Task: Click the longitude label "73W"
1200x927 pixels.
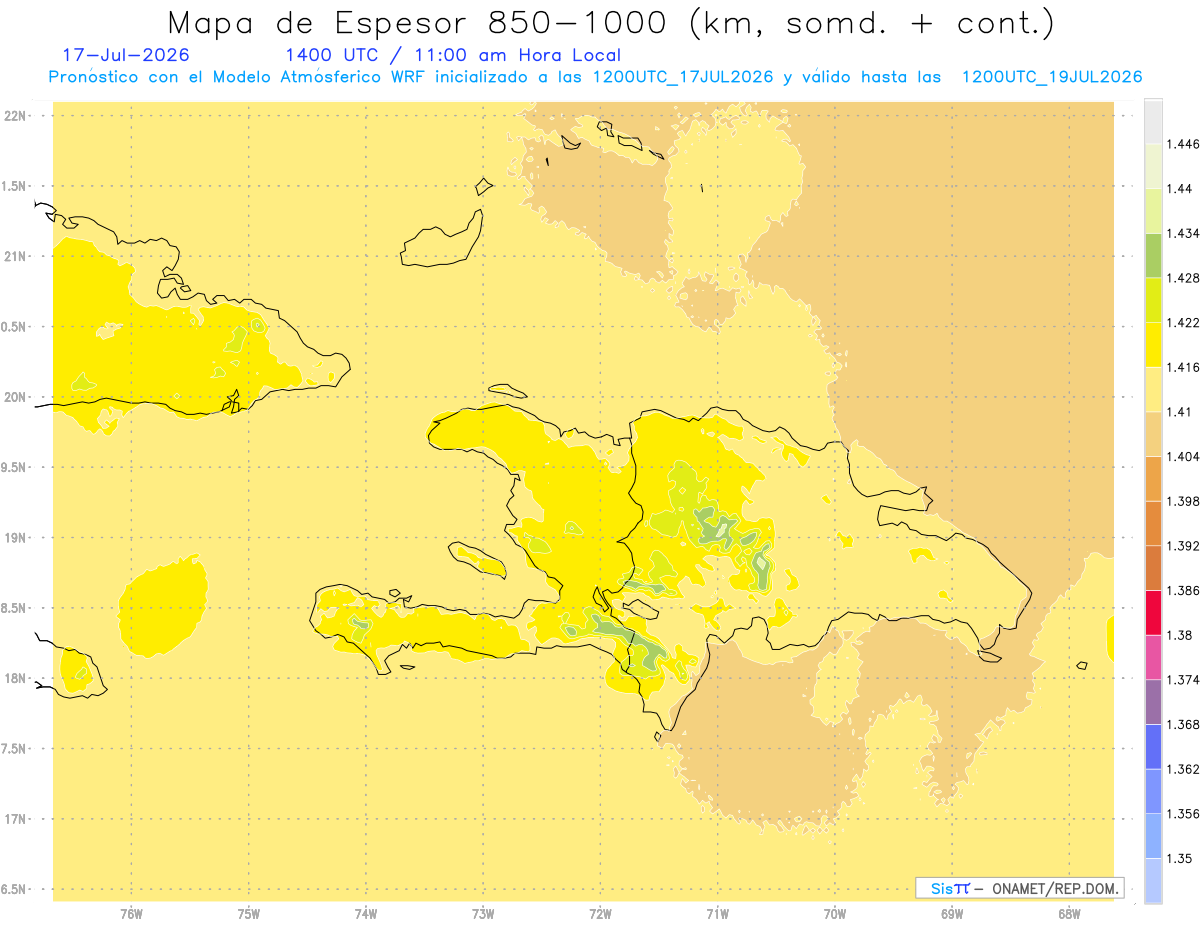Action: point(483,914)
